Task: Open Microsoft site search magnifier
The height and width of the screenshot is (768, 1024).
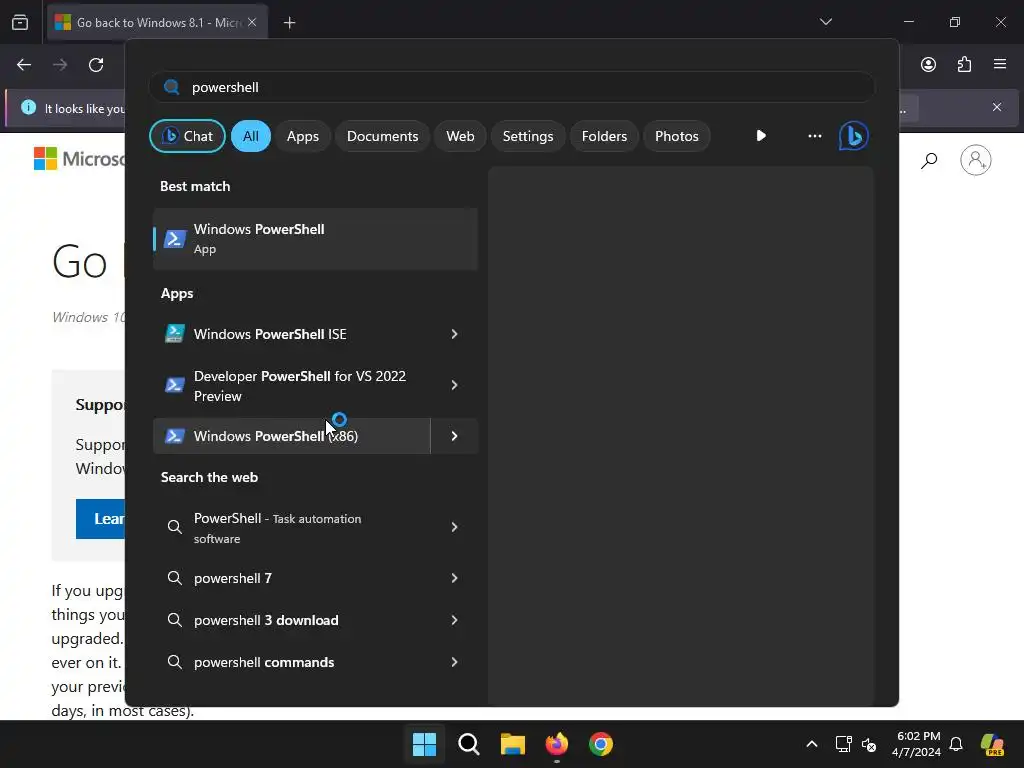Action: point(929,160)
